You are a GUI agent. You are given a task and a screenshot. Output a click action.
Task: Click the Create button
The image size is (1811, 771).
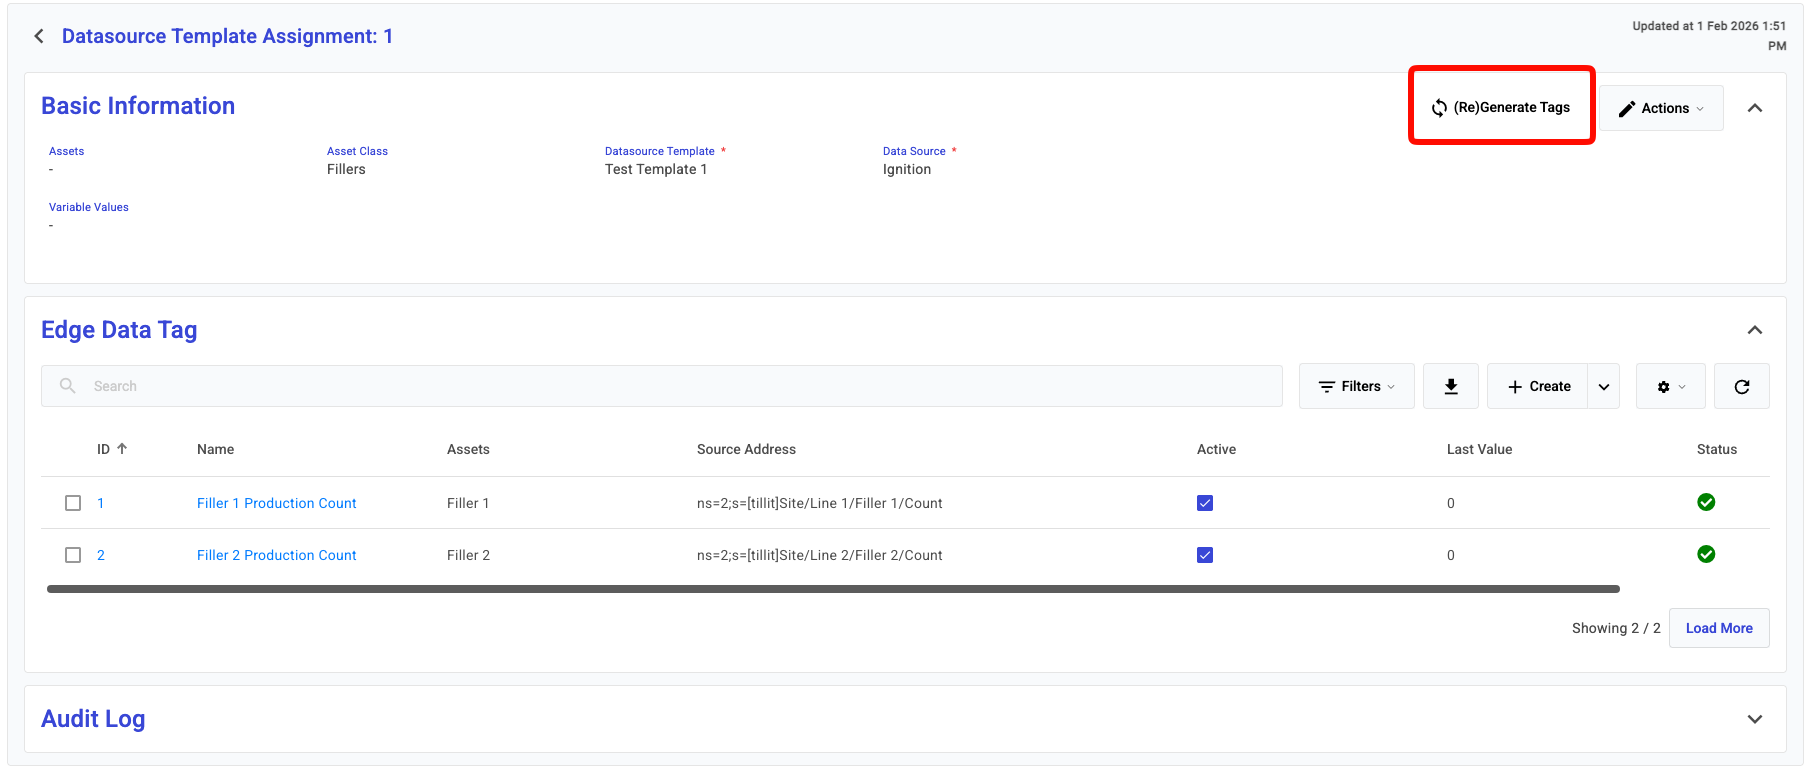click(x=1538, y=386)
